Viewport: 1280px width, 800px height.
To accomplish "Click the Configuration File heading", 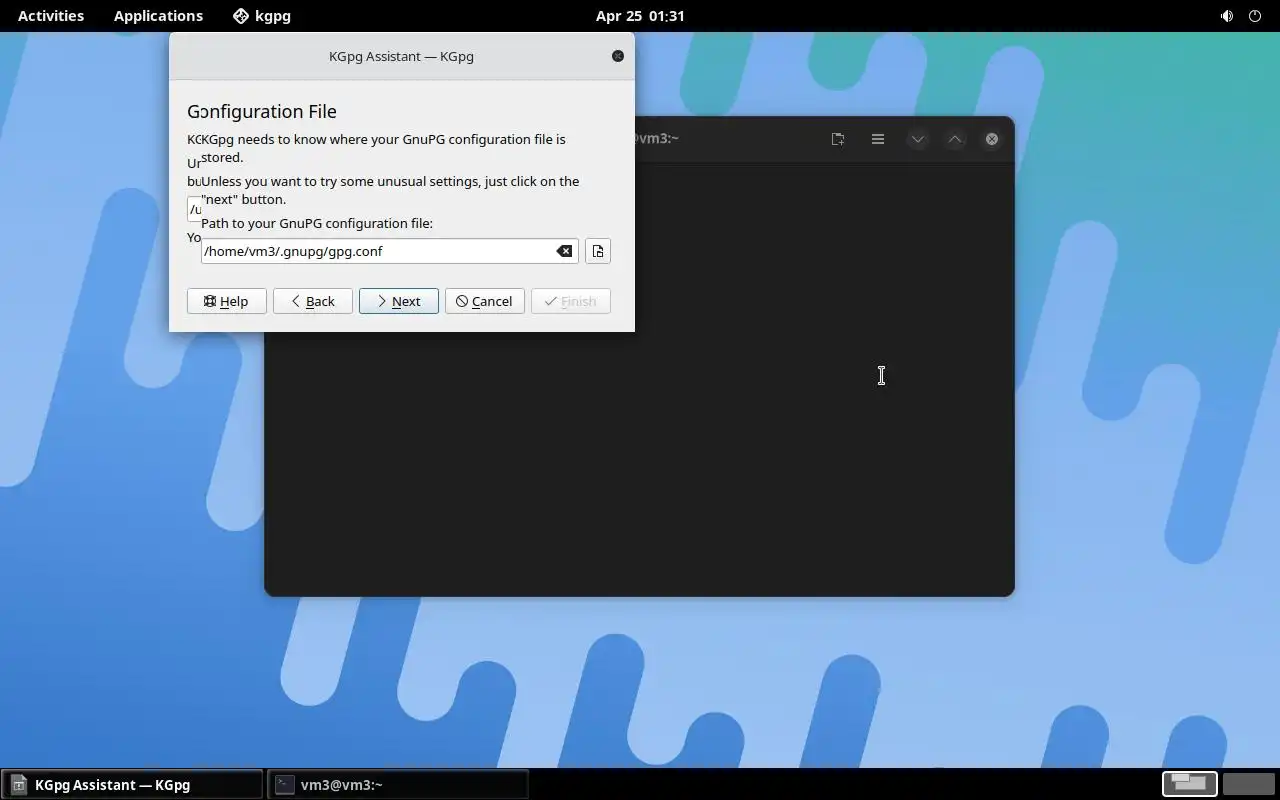I will pyautogui.click(x=262, y=111).
